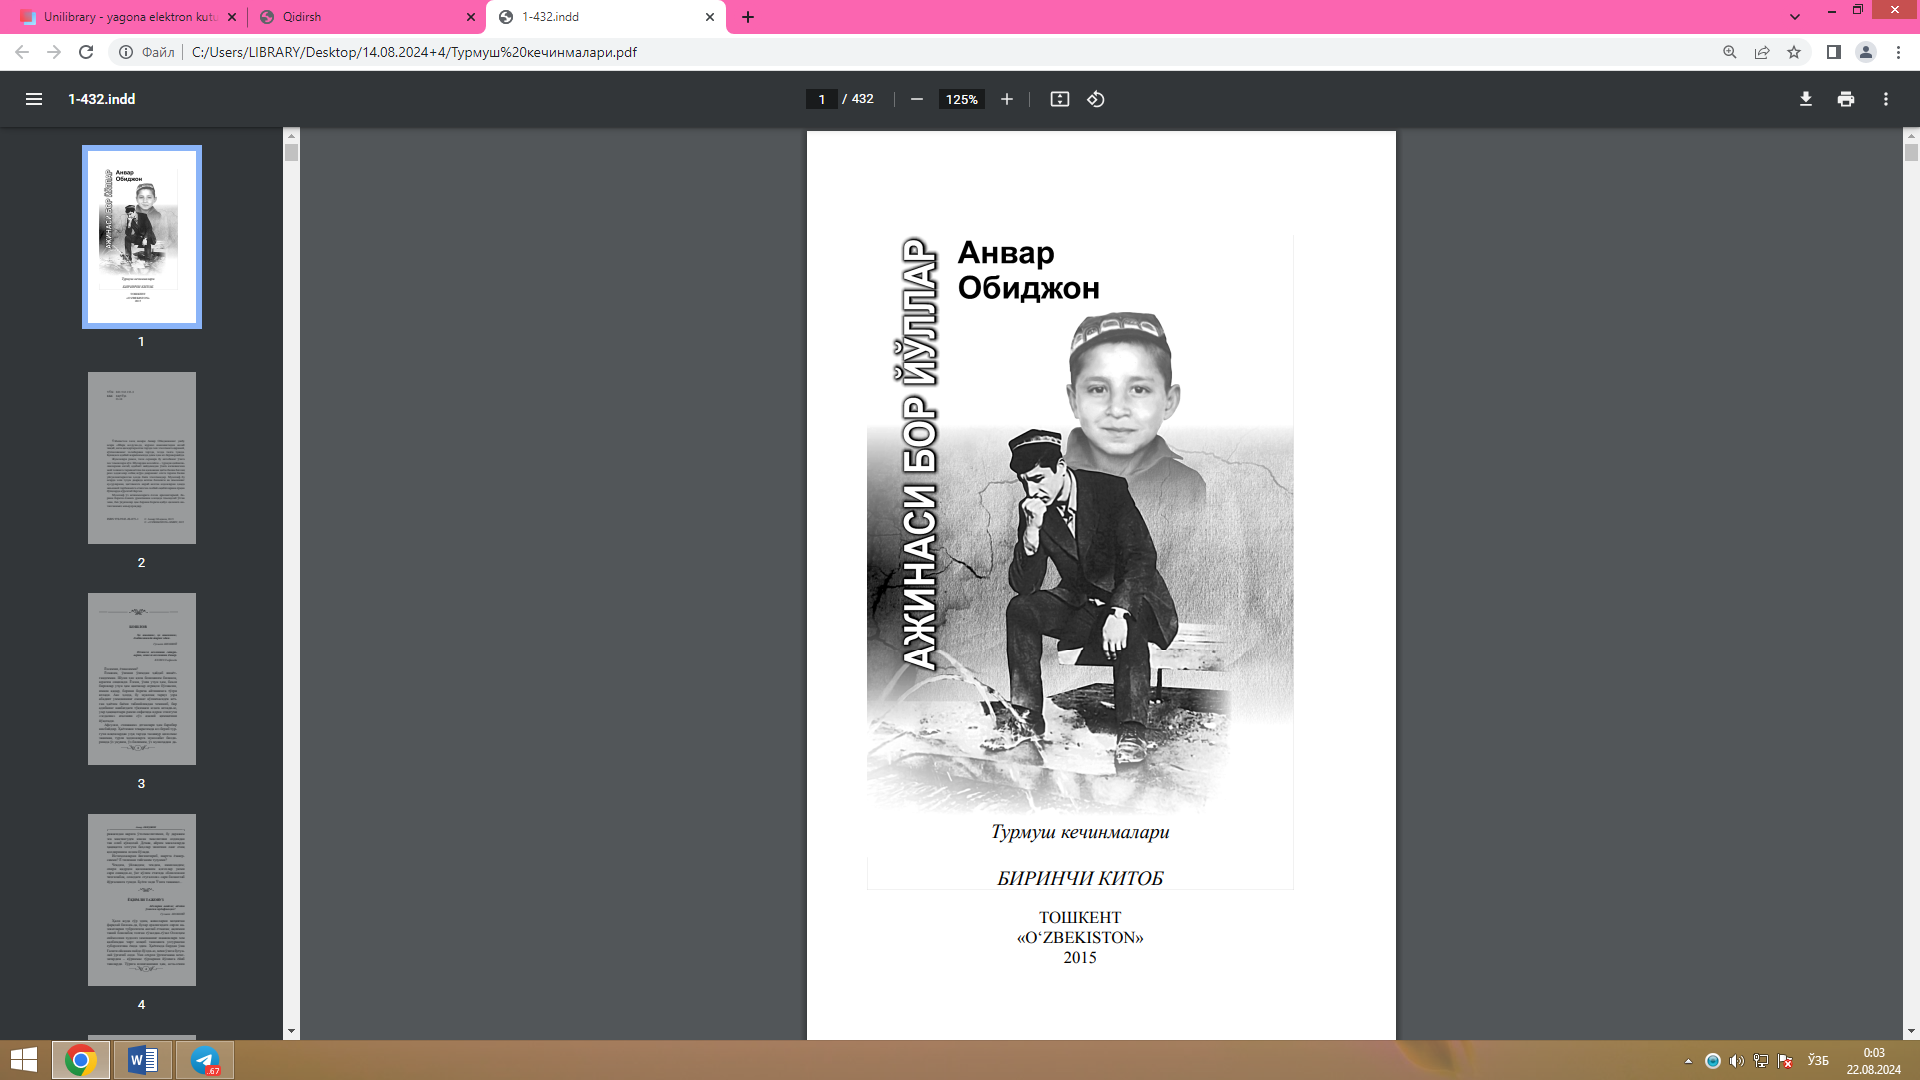
Task: Open Chrome's three-dot menu
Action: (x=1898, y=52)
